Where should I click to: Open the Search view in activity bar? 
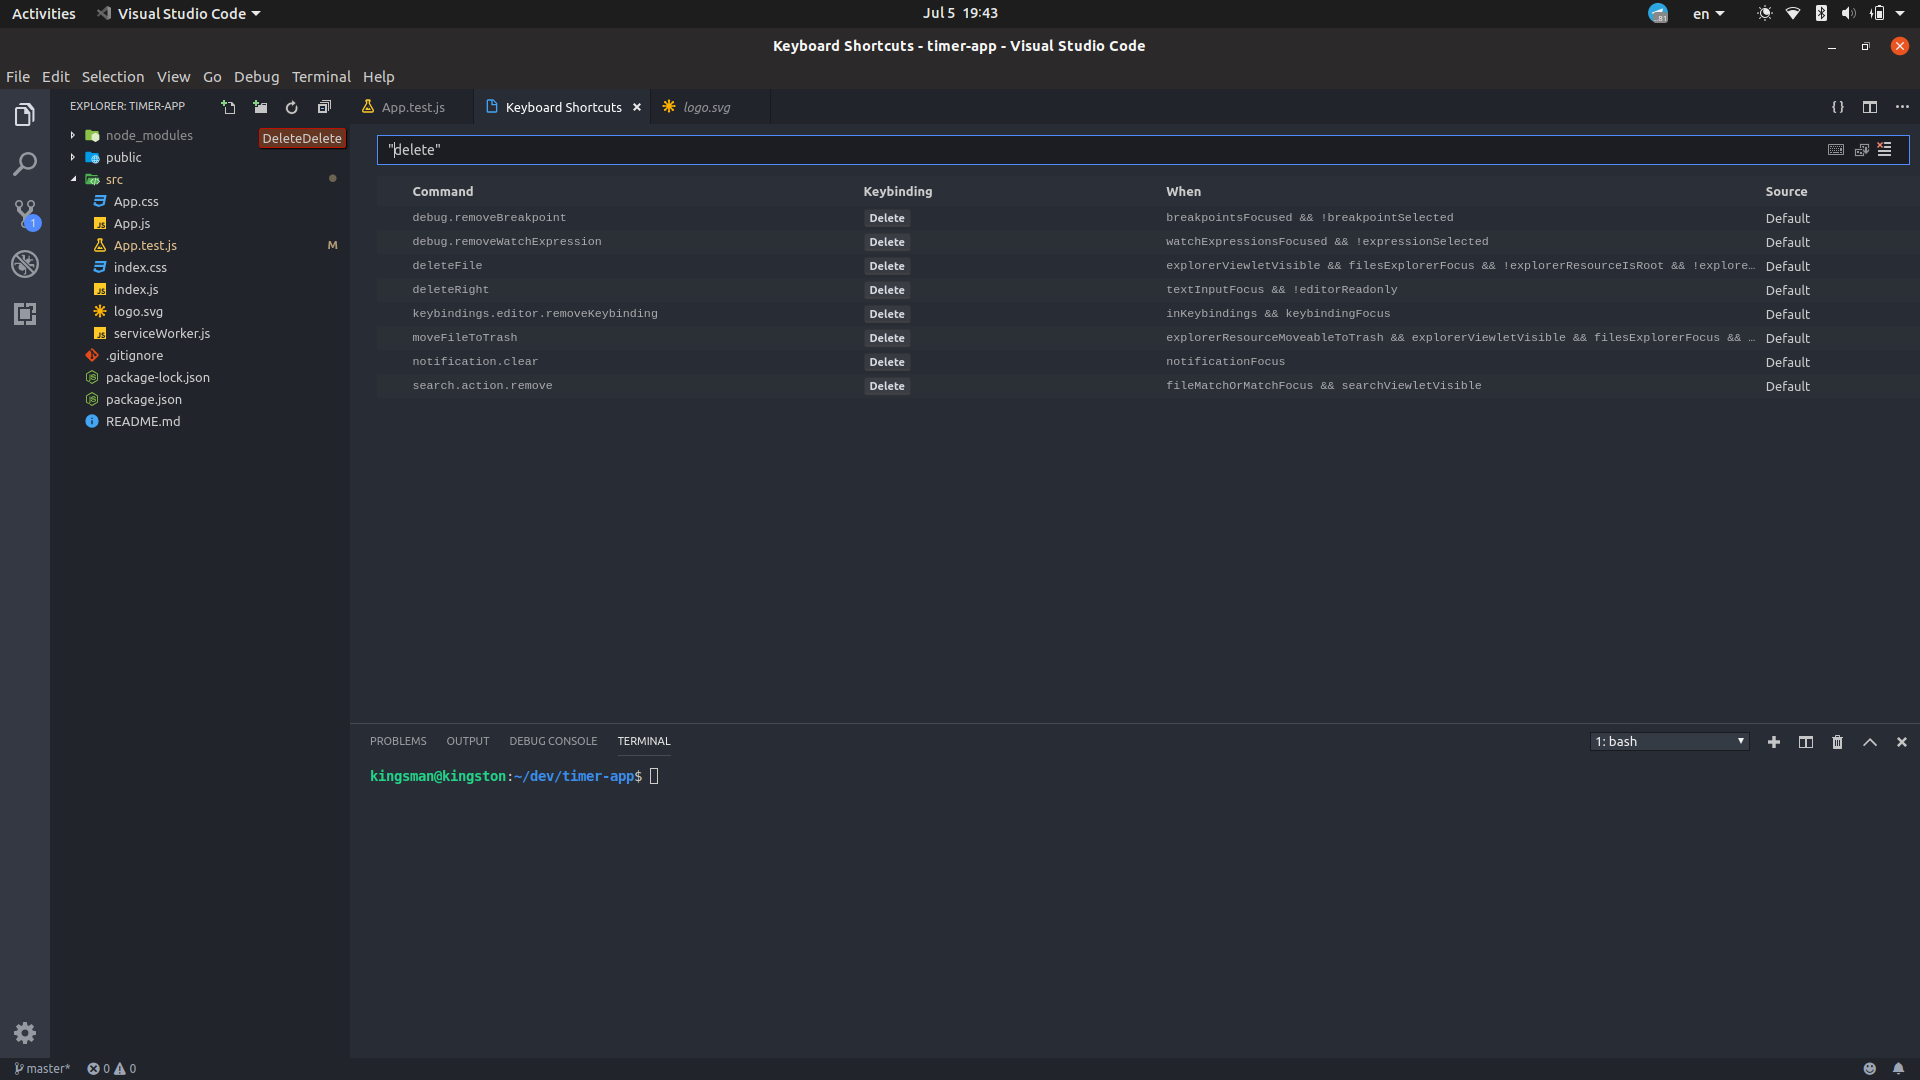click(25, 164)
